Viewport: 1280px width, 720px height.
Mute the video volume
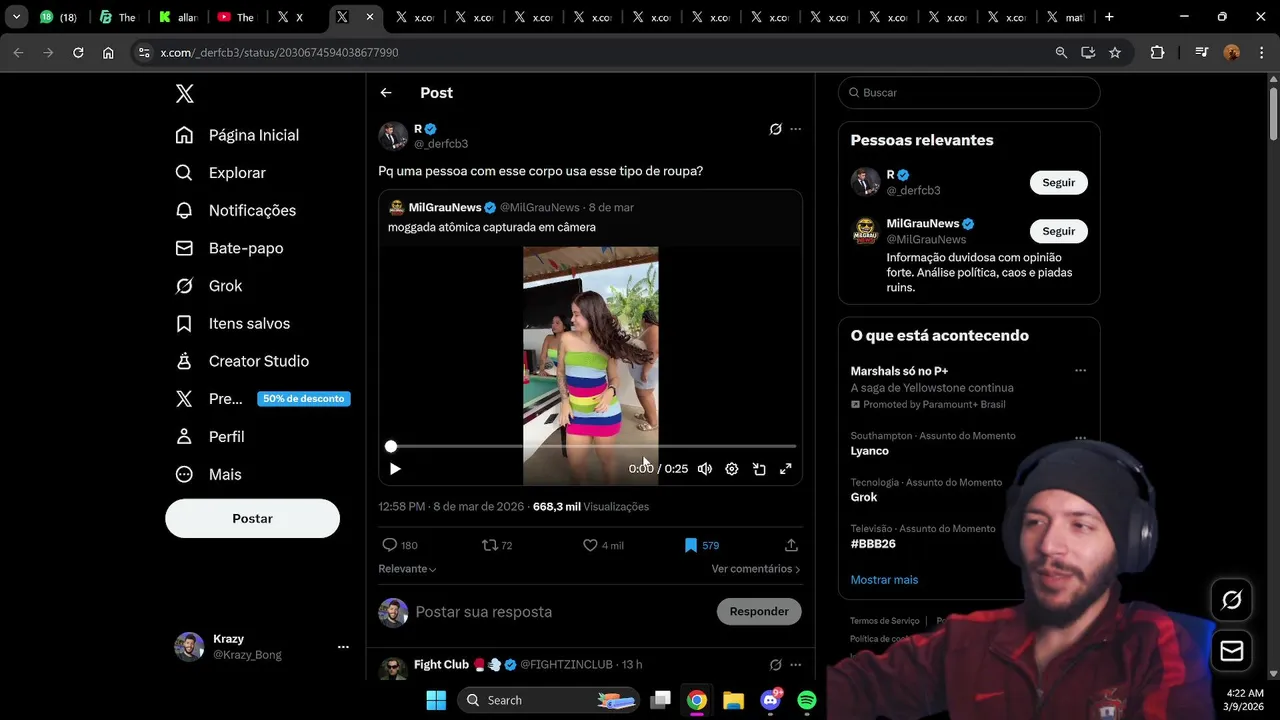705,469
